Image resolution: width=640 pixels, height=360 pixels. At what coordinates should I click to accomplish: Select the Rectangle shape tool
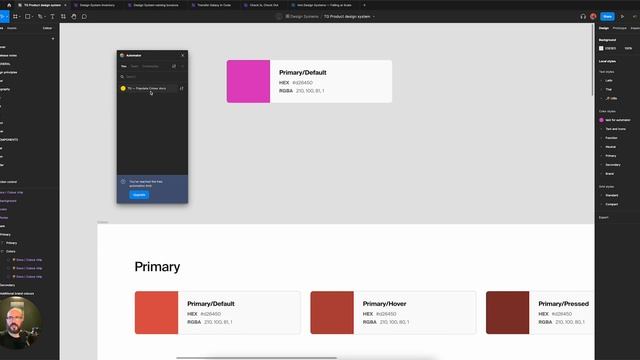[x=27, y=16]
